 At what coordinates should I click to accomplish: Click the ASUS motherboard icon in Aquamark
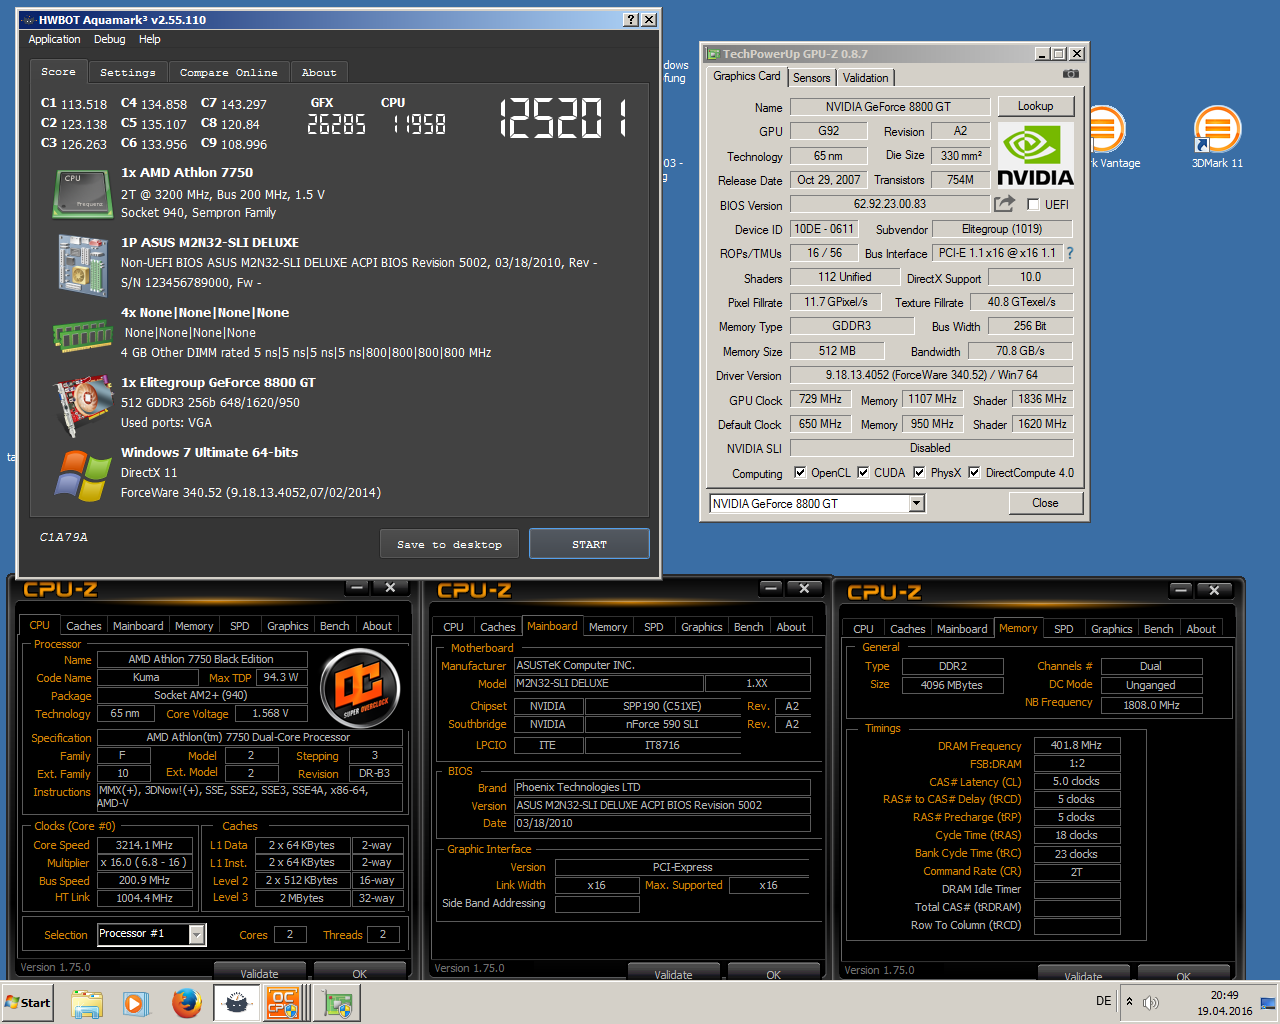coord(82,265)
